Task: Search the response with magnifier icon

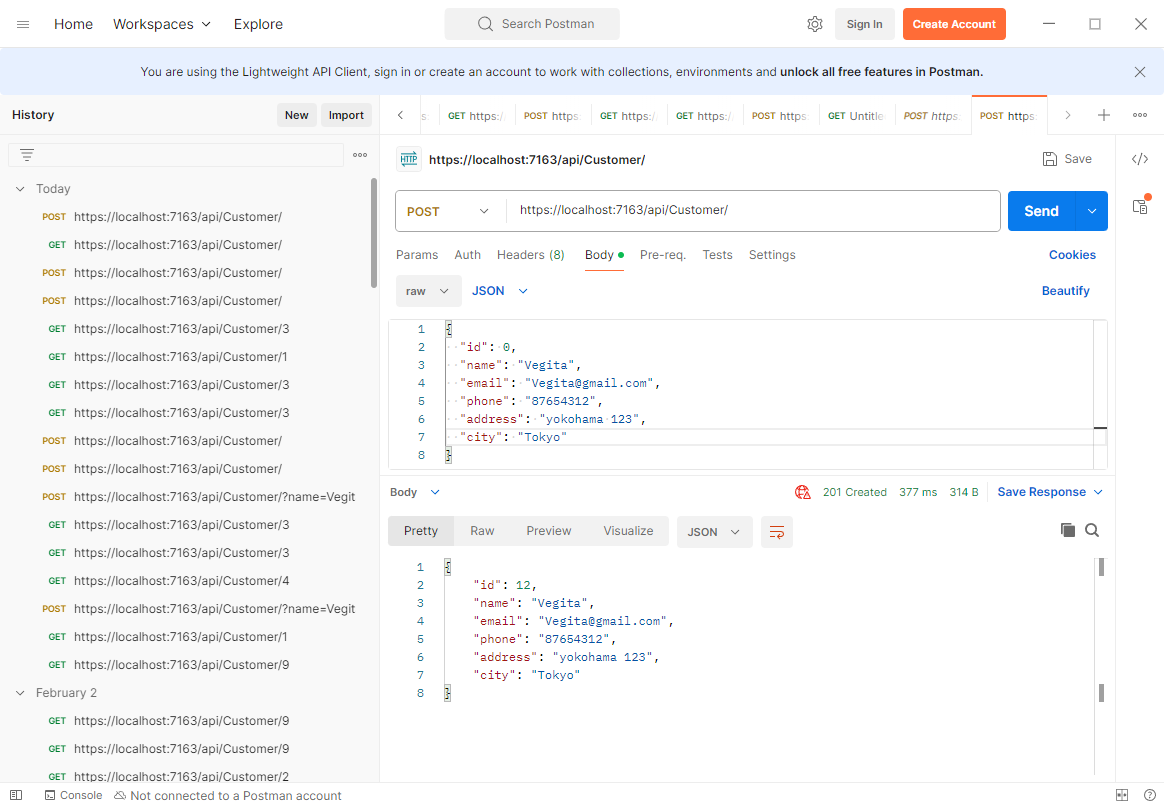Action: [x=1092, y=531]
